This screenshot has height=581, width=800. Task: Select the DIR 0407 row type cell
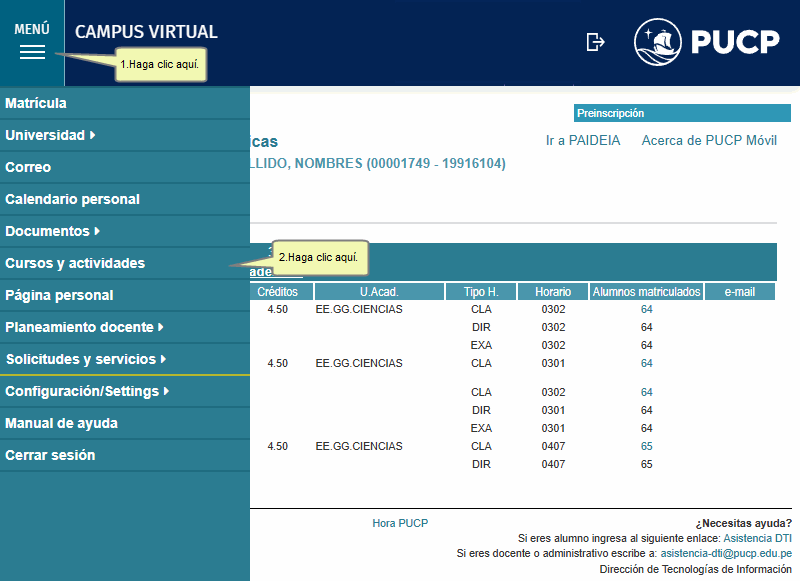481,464
